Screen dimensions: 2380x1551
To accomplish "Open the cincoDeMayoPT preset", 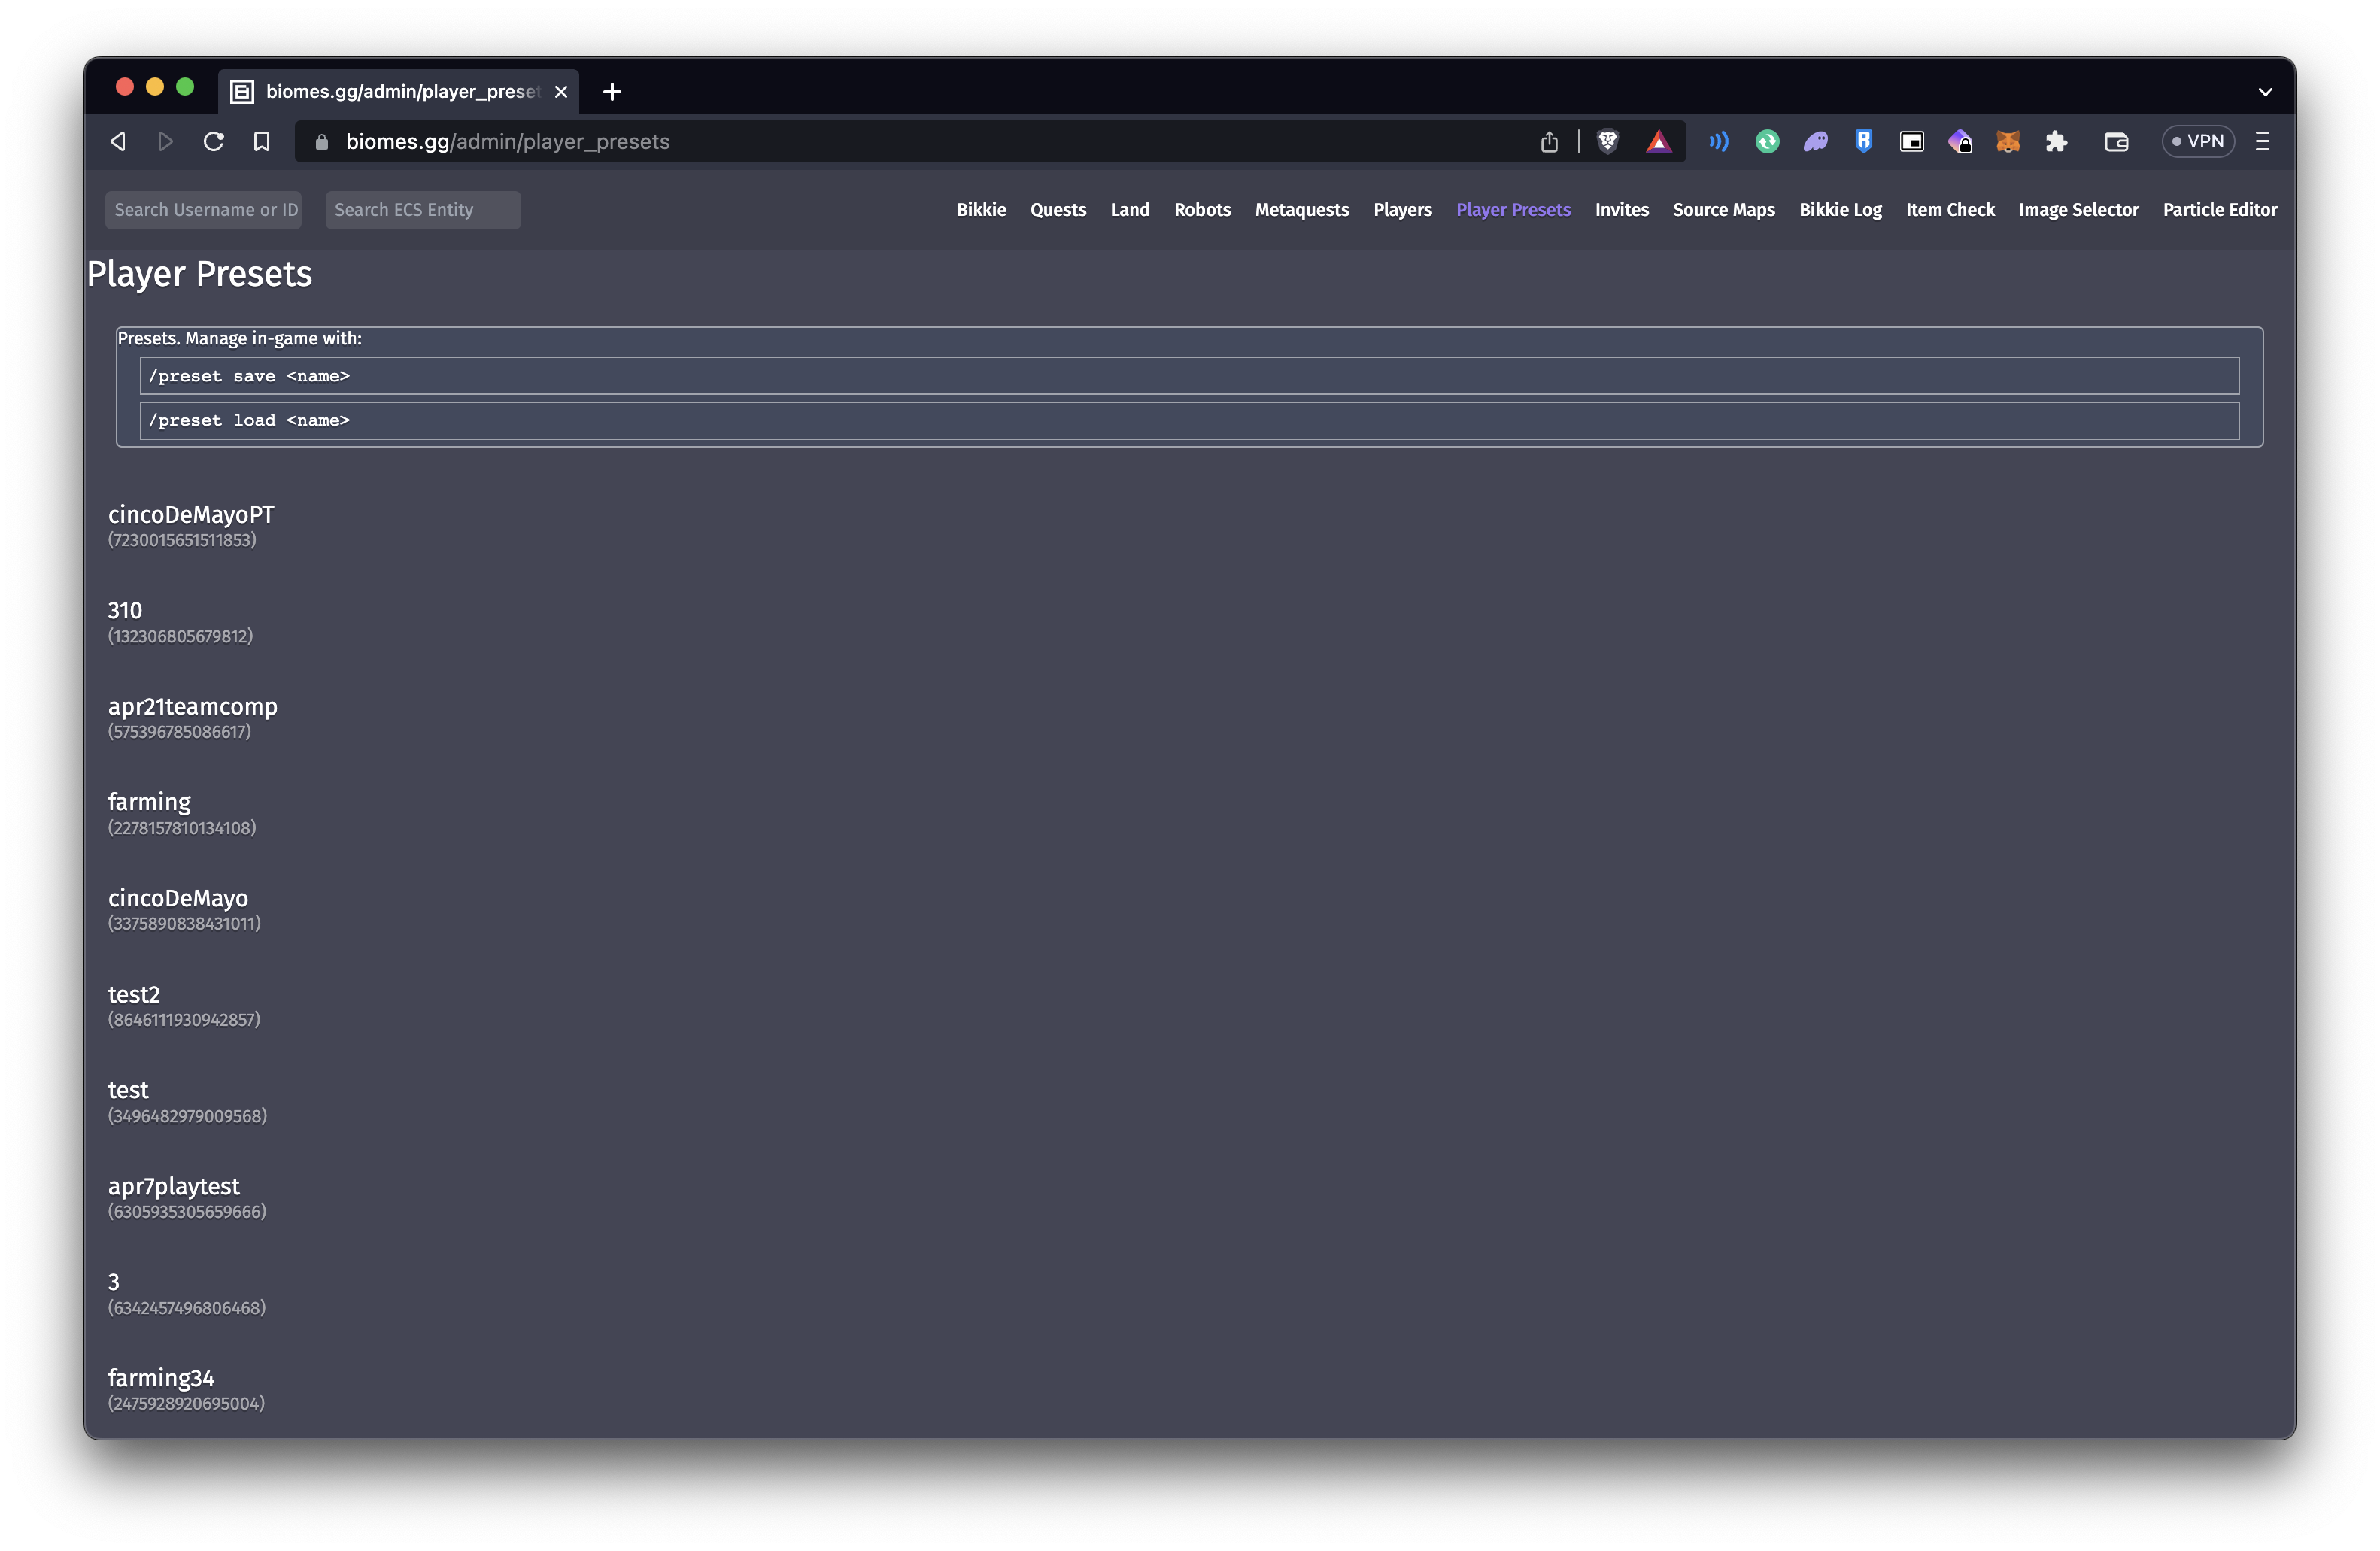I will [191, 515].
